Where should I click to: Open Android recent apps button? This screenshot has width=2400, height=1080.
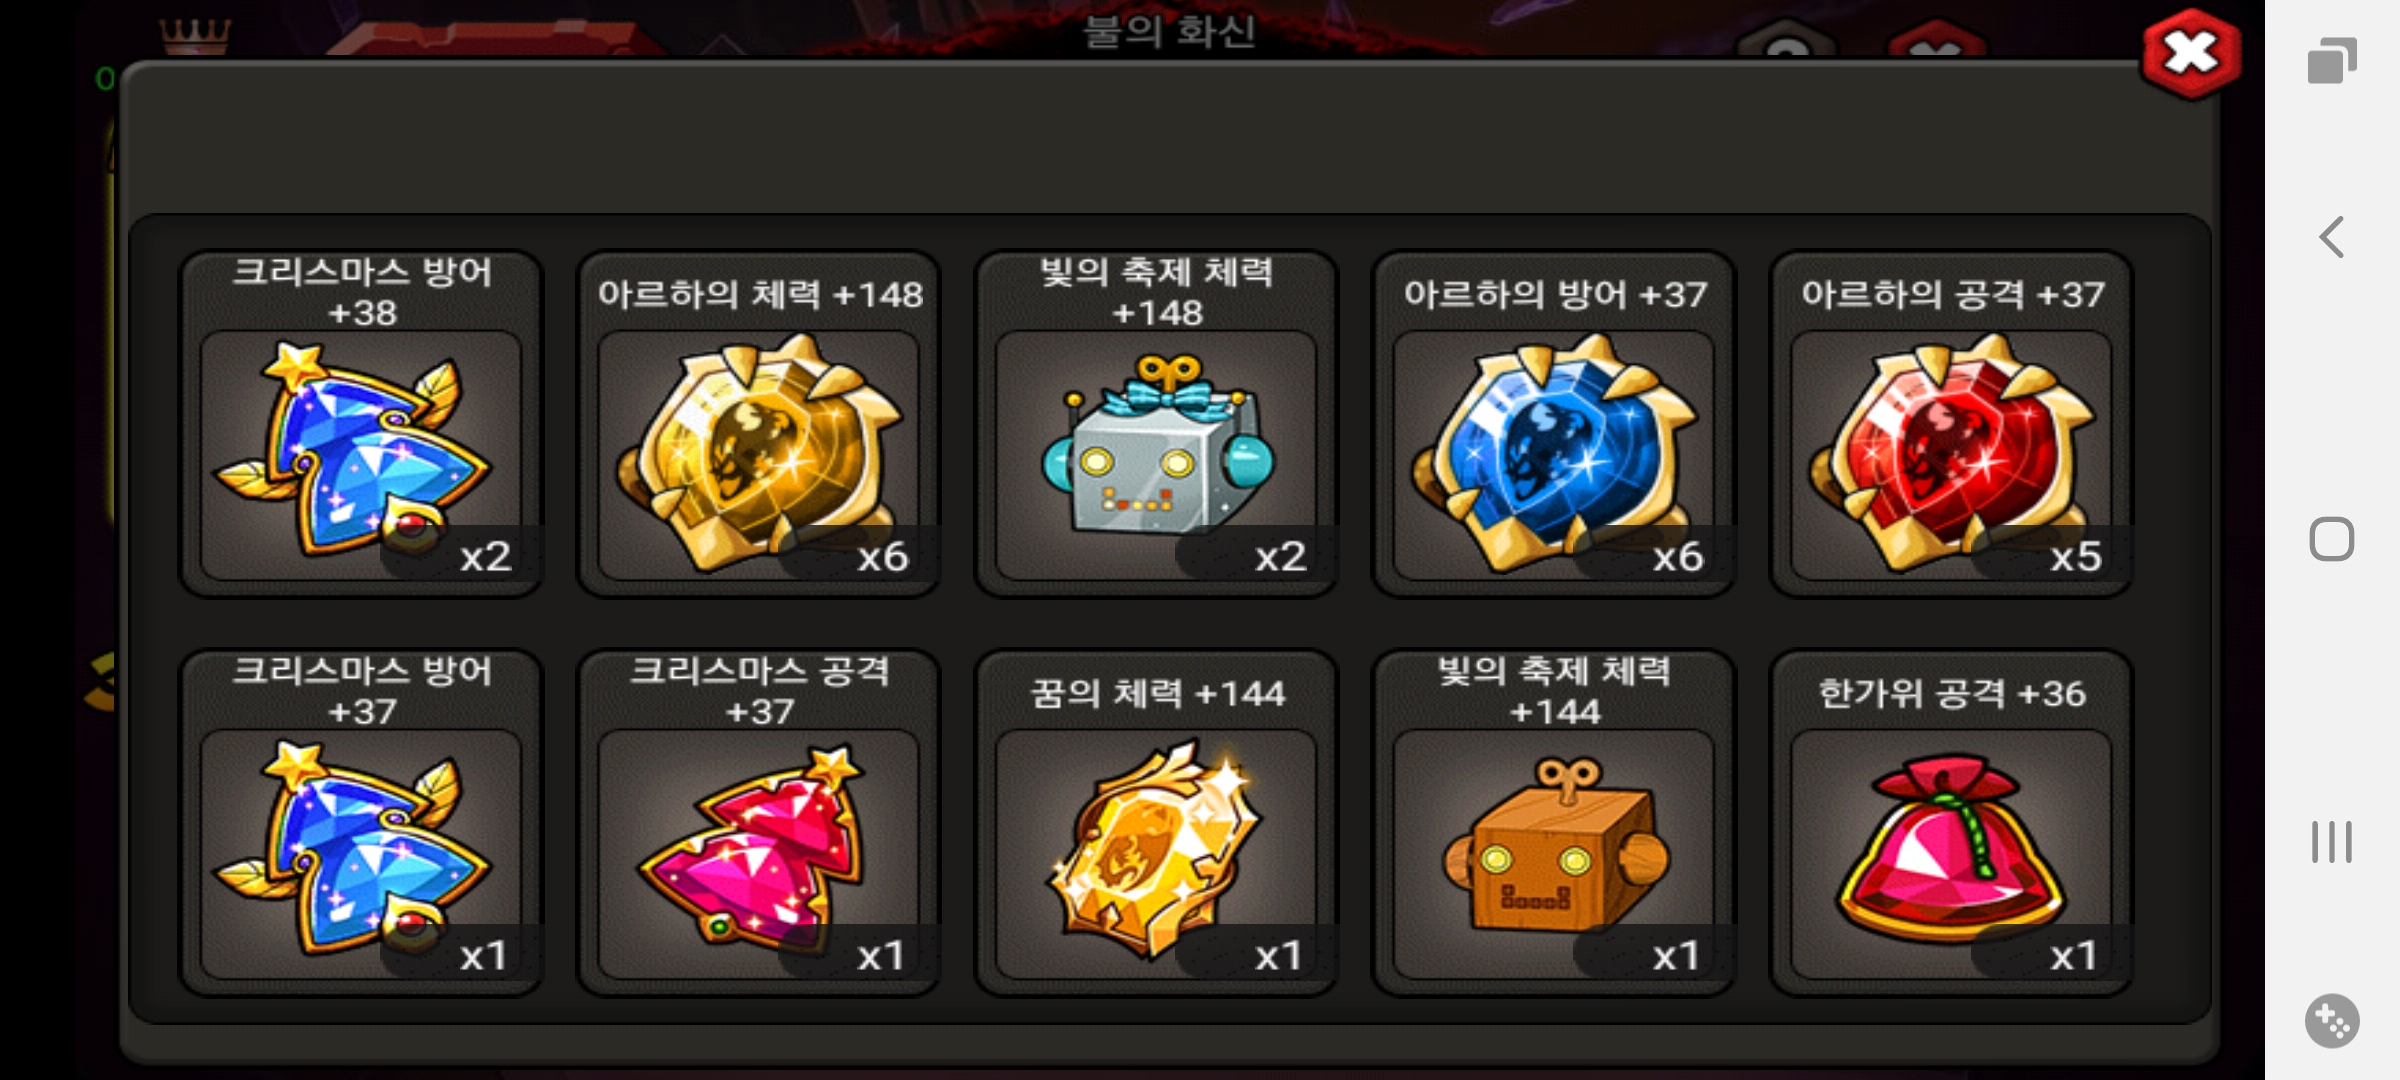pyautogui.click(x=2332, y=842)
